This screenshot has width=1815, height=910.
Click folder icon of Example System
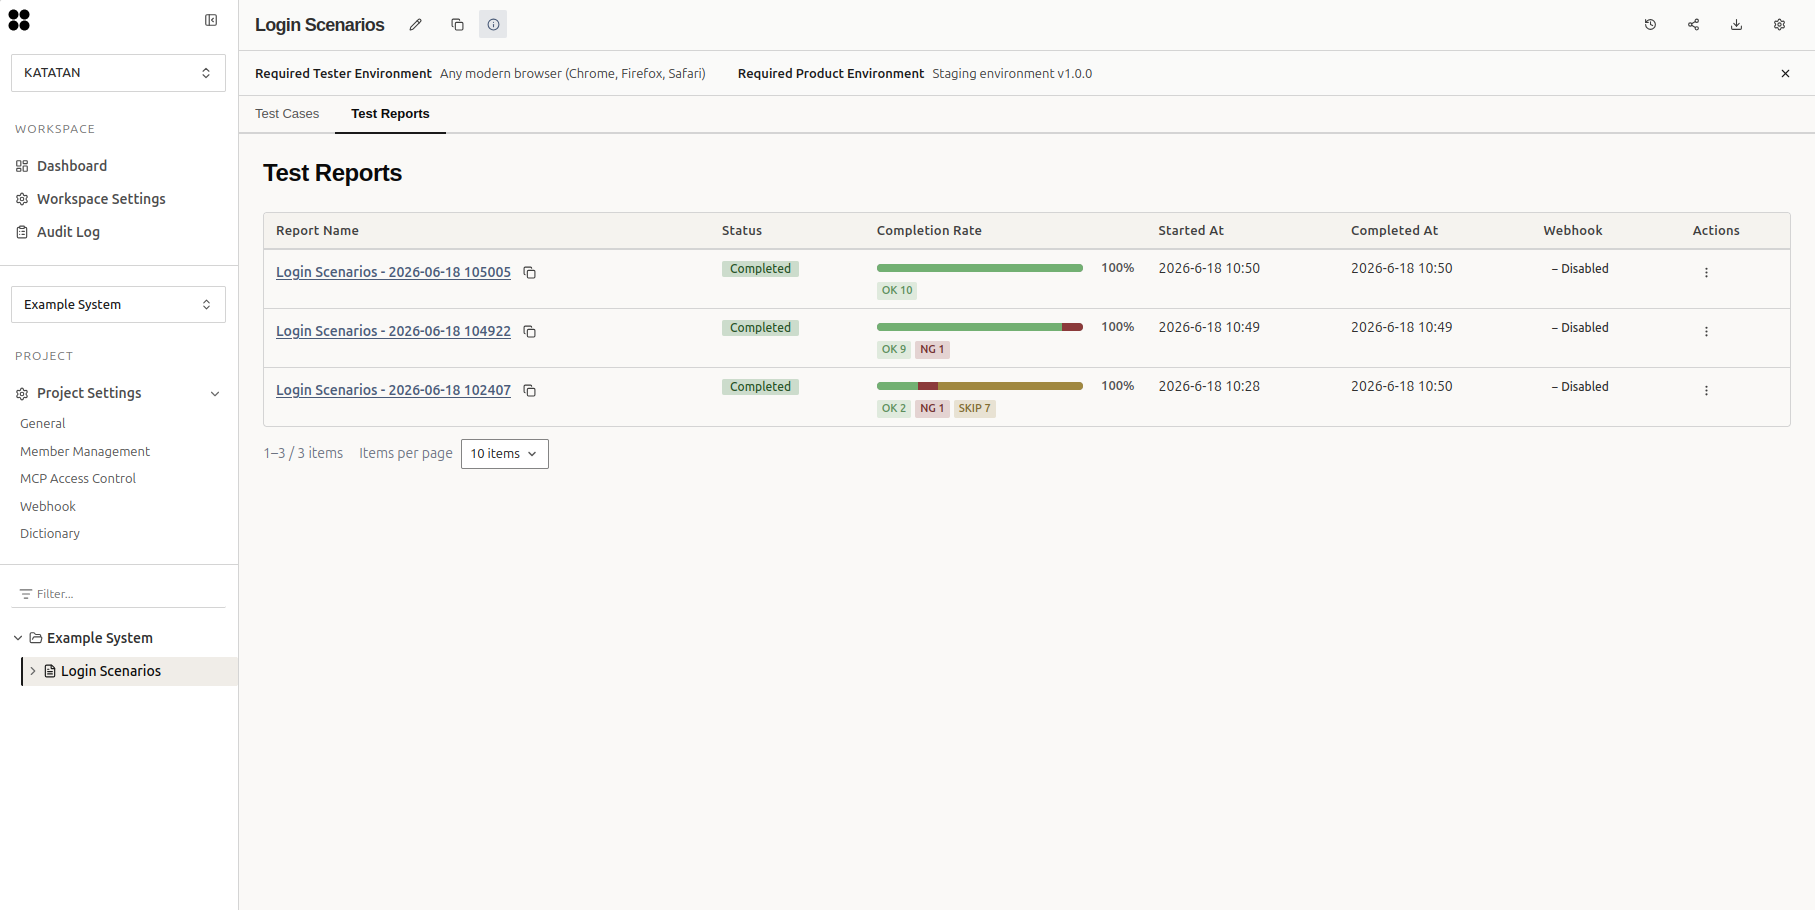click(36, 638)
